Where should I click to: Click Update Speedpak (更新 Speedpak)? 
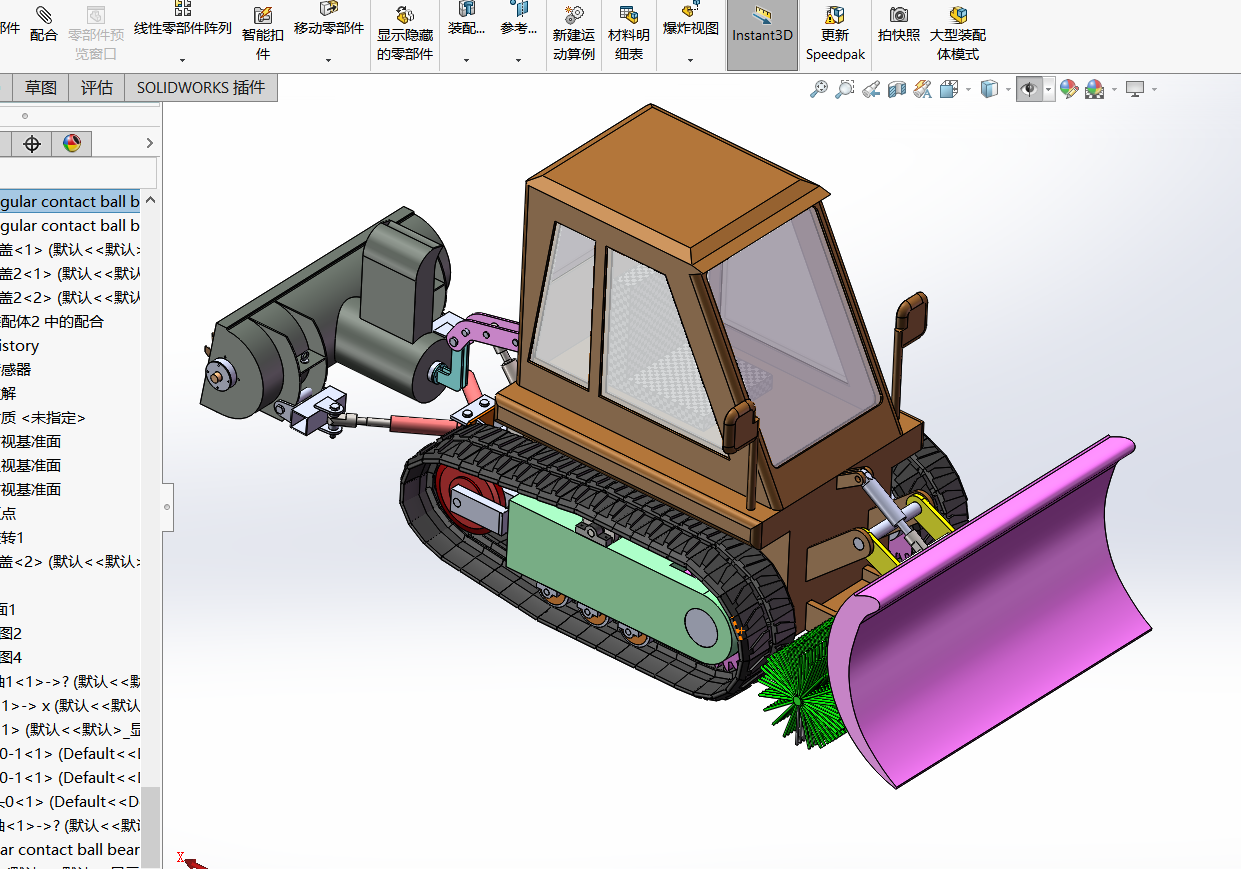(835, 34)
